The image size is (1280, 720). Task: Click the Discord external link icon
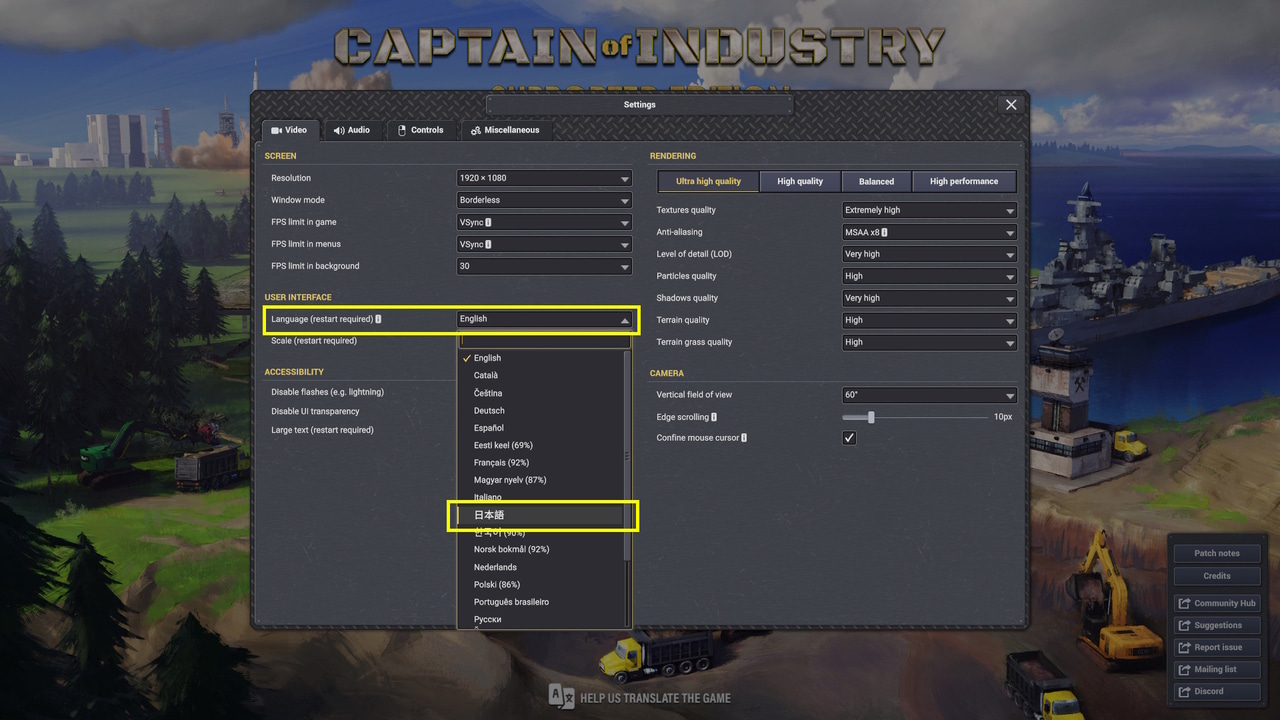pyautogui.click(x=1185, y=691)
